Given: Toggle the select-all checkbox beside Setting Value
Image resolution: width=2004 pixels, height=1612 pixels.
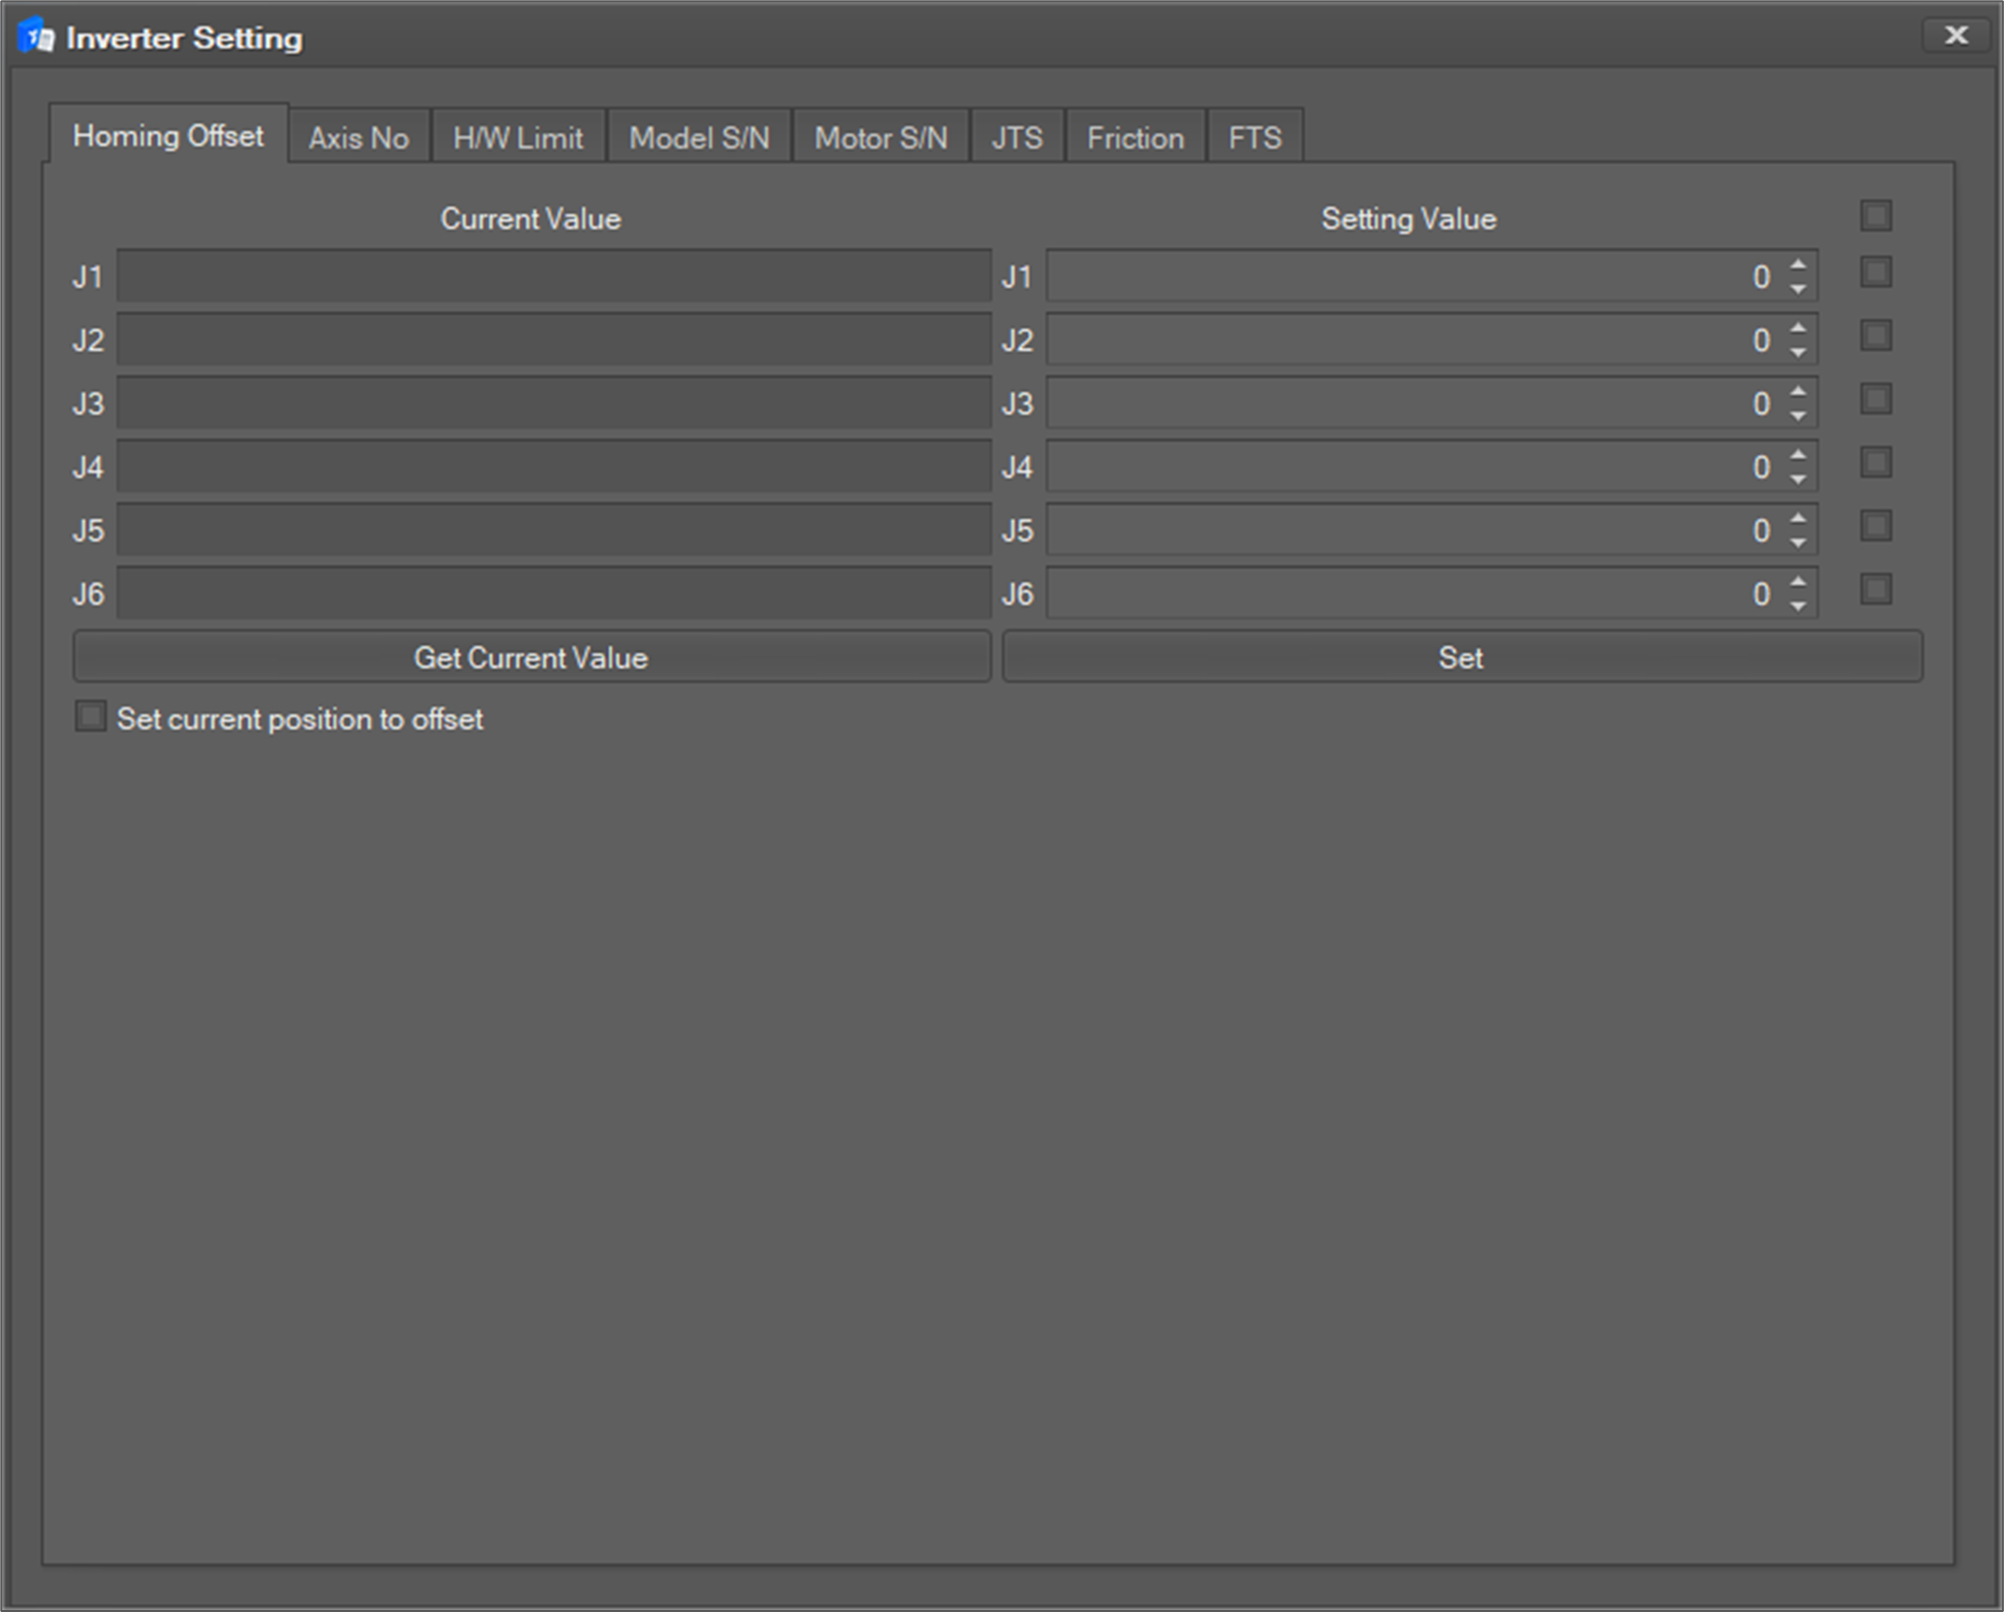Looking at the screenshot, I should tap(1875, 216).
